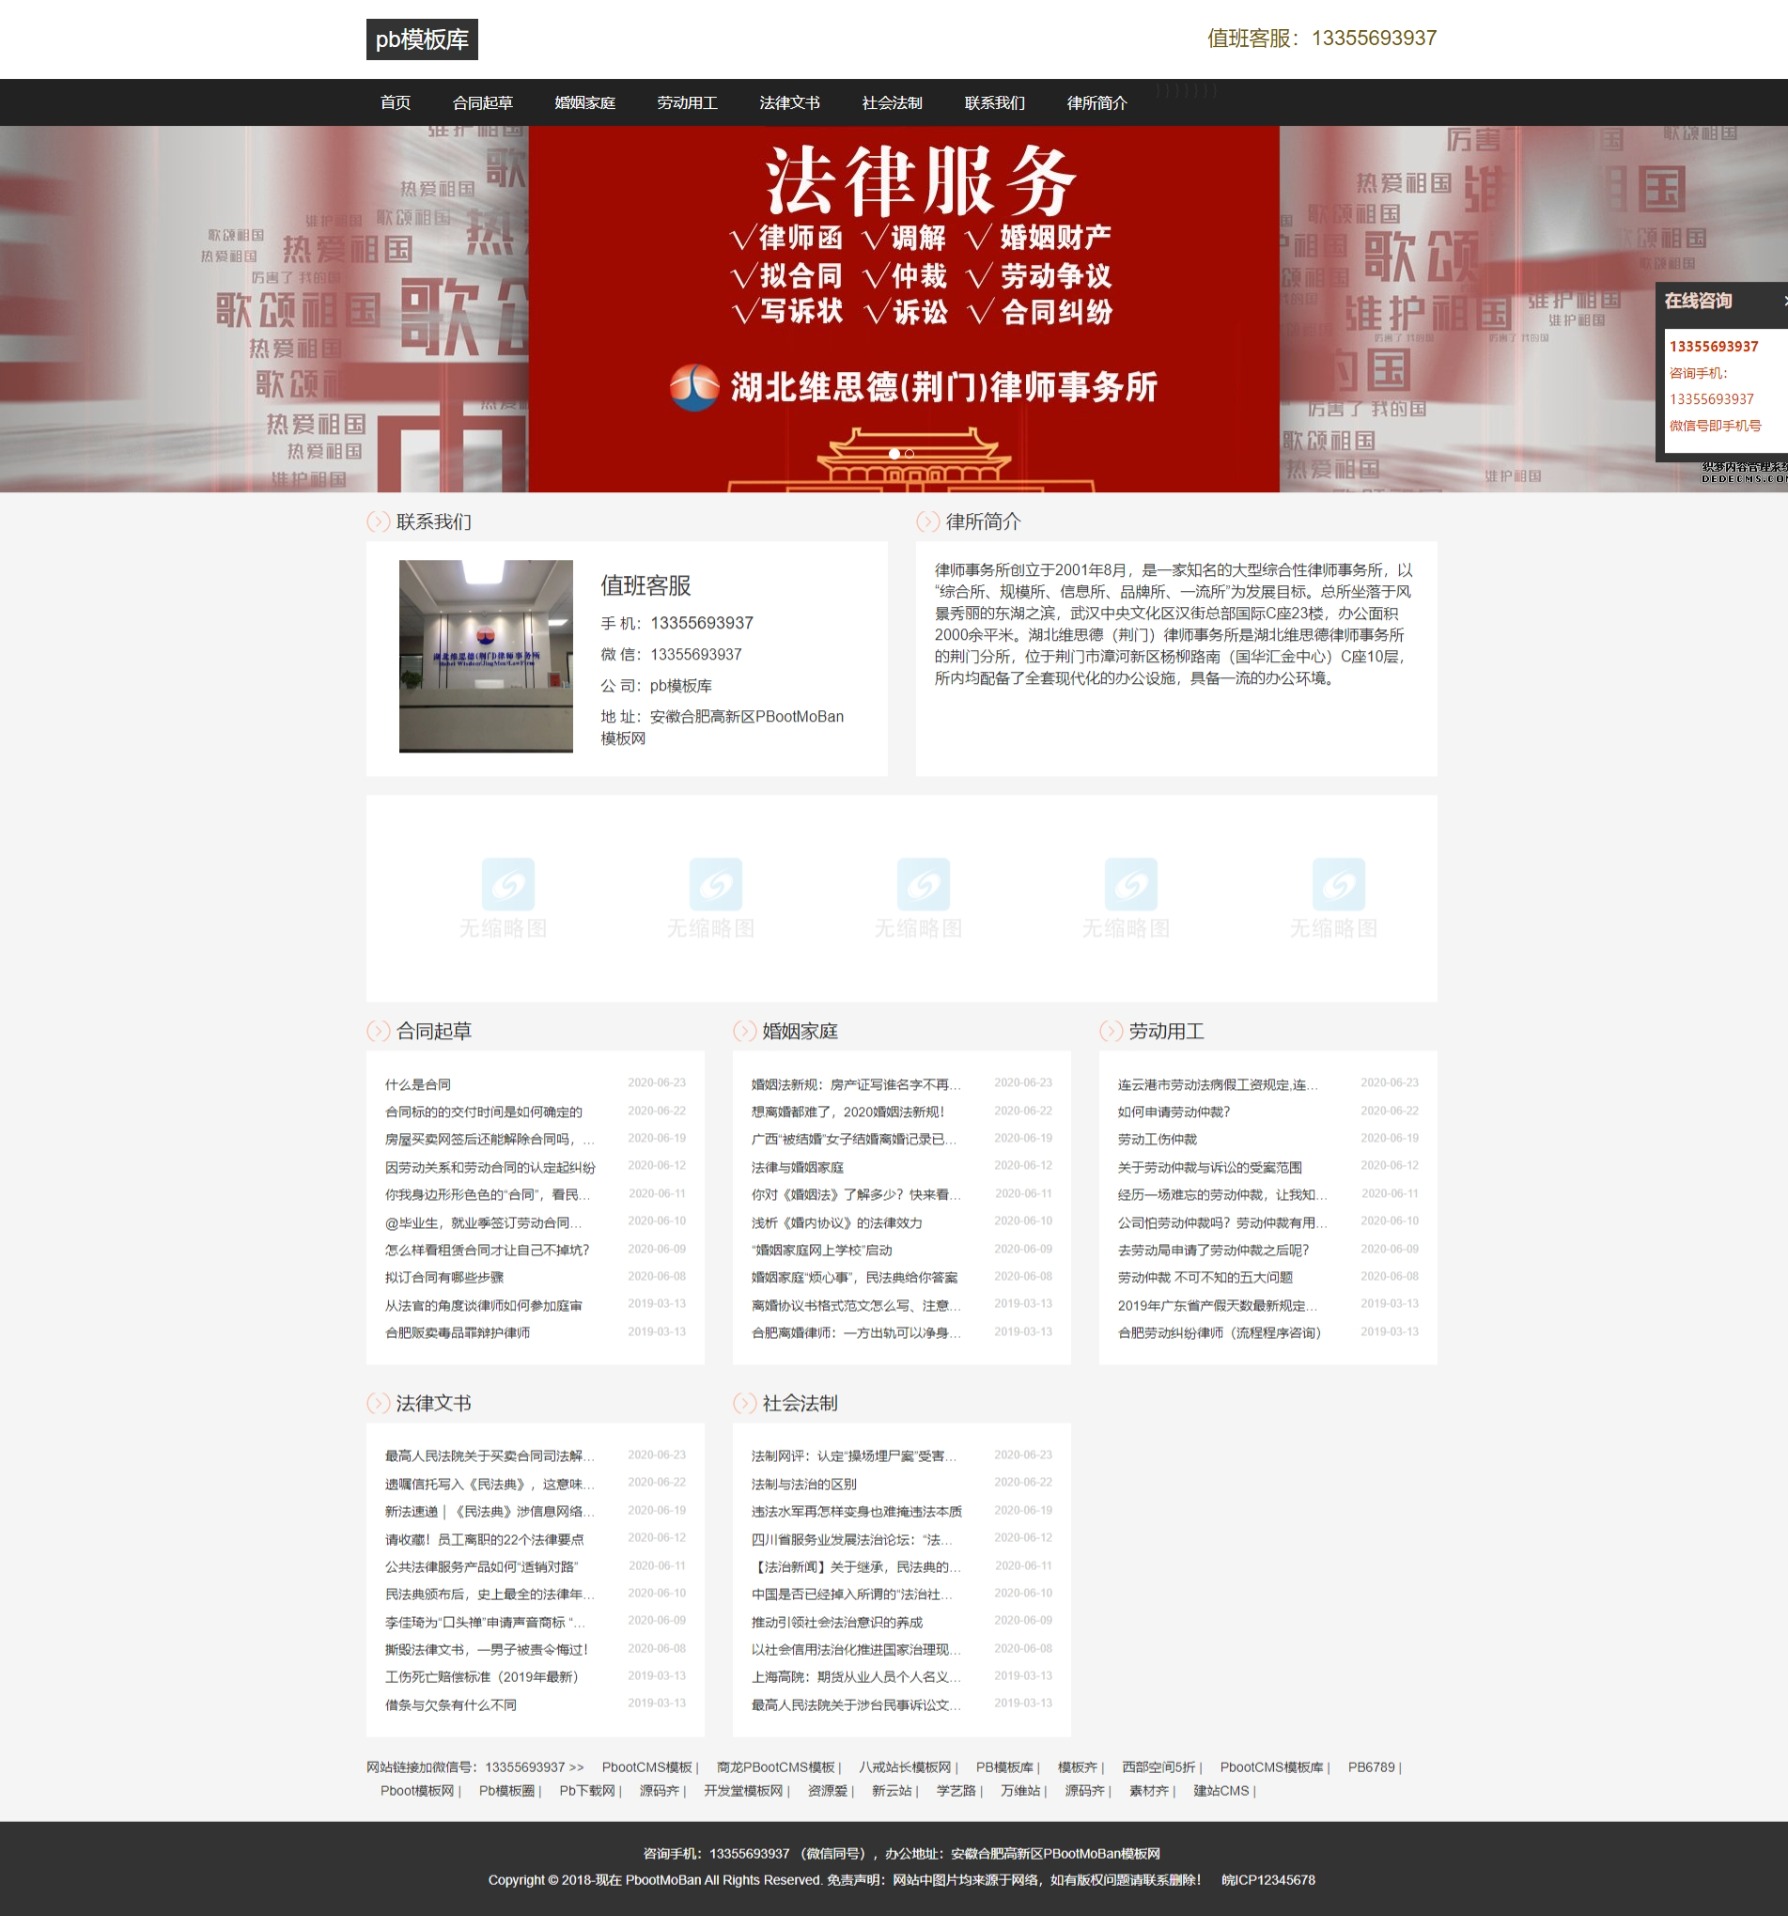1788x1916 pixels.
Task: Click the circled arrow icon beside 婚姻家庭 heading
Action: pyautogui.click(x=745, y=1031)
